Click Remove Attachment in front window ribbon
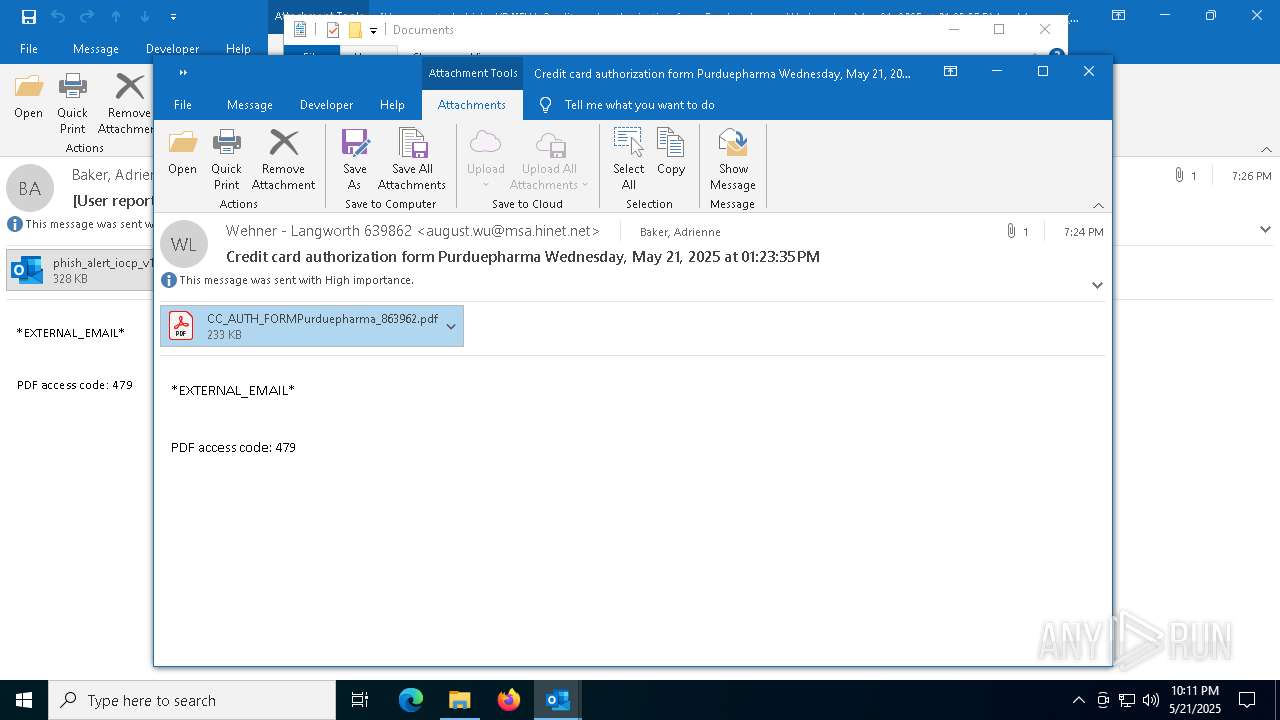This screenshot has width=1280, height=720. click(283, 159)
